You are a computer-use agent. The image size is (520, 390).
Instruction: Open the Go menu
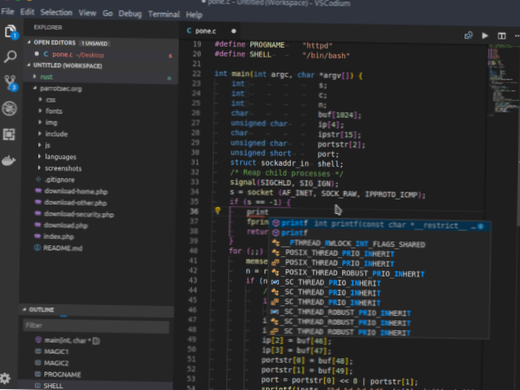107,13
